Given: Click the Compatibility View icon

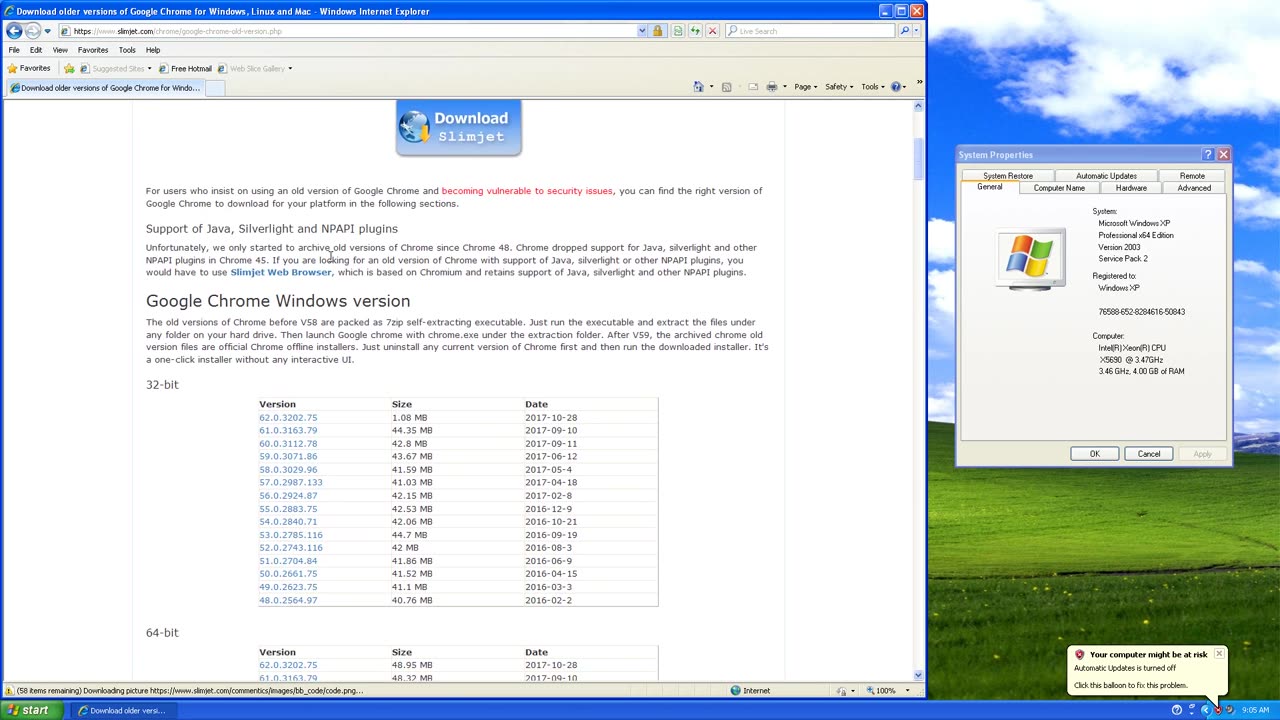Looking at the screenshot, I should (677, 31).
